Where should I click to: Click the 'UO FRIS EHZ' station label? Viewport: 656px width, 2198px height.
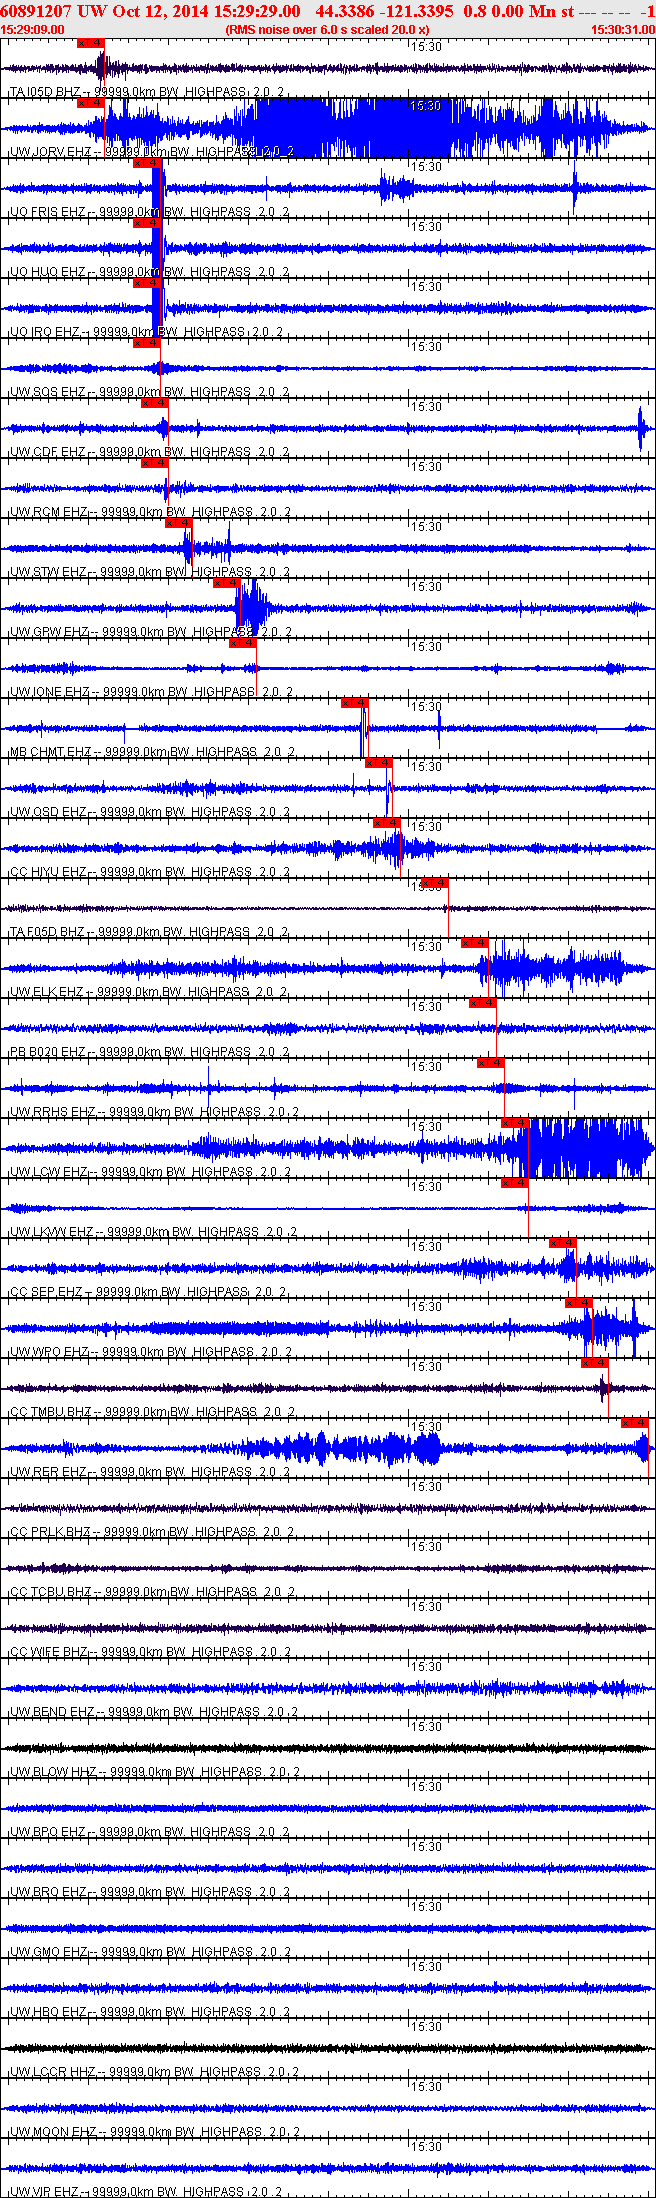coord(48,212)
